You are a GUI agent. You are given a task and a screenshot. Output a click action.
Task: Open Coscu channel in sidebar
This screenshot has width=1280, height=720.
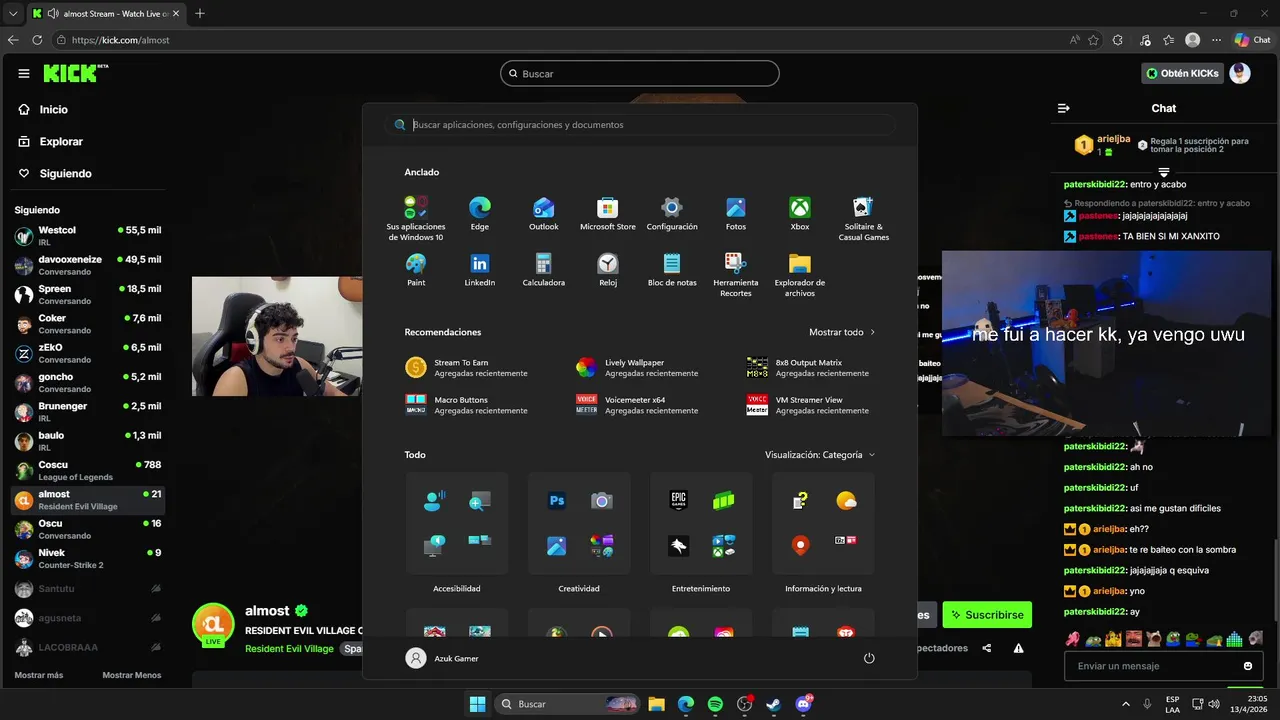[88, 470]
